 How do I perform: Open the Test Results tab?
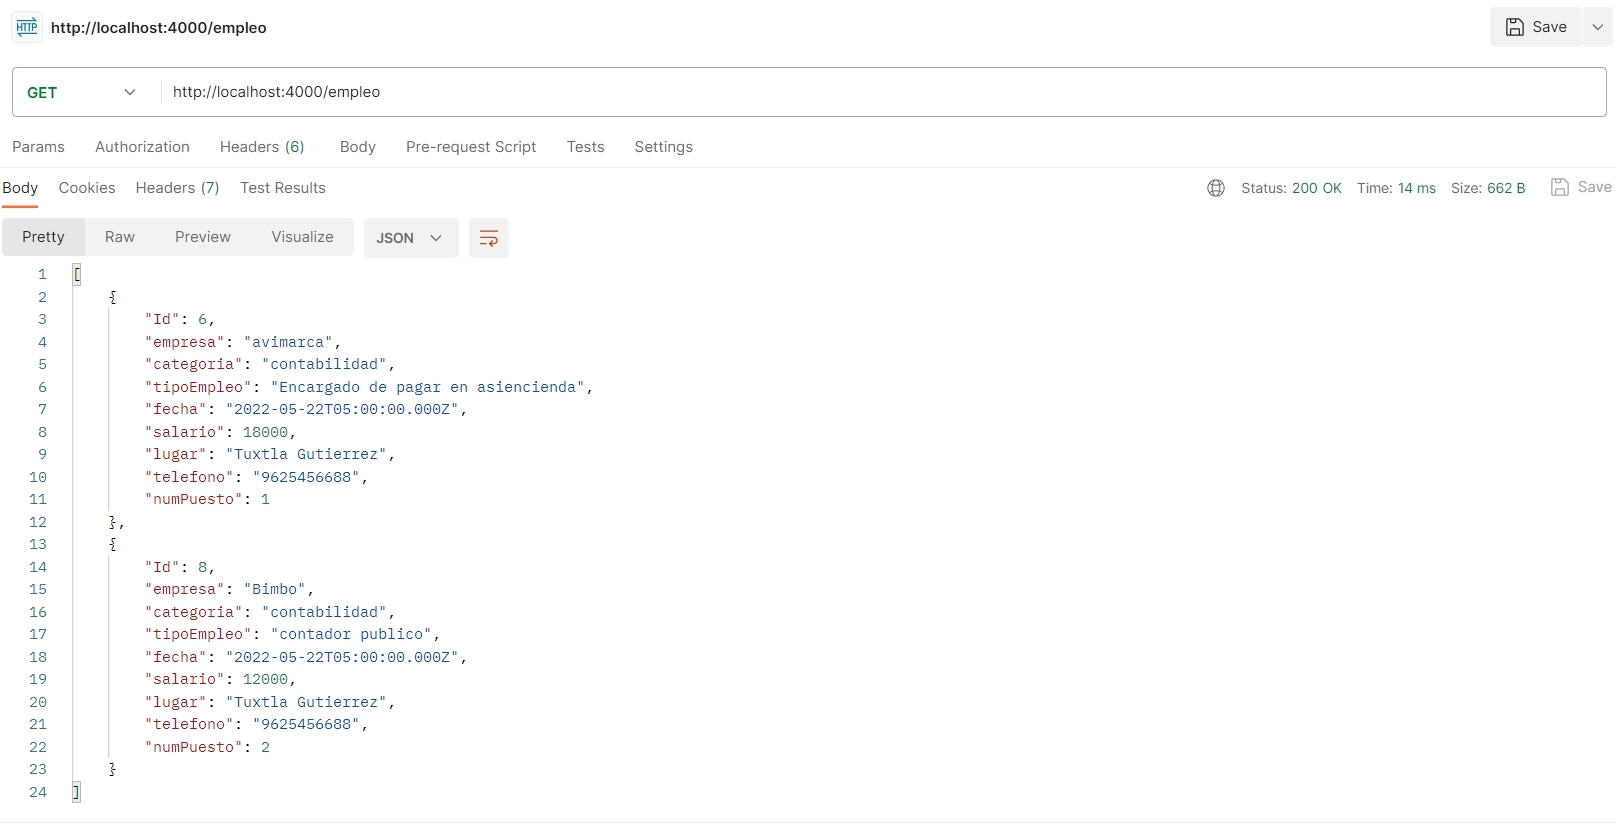pos(283,188)
